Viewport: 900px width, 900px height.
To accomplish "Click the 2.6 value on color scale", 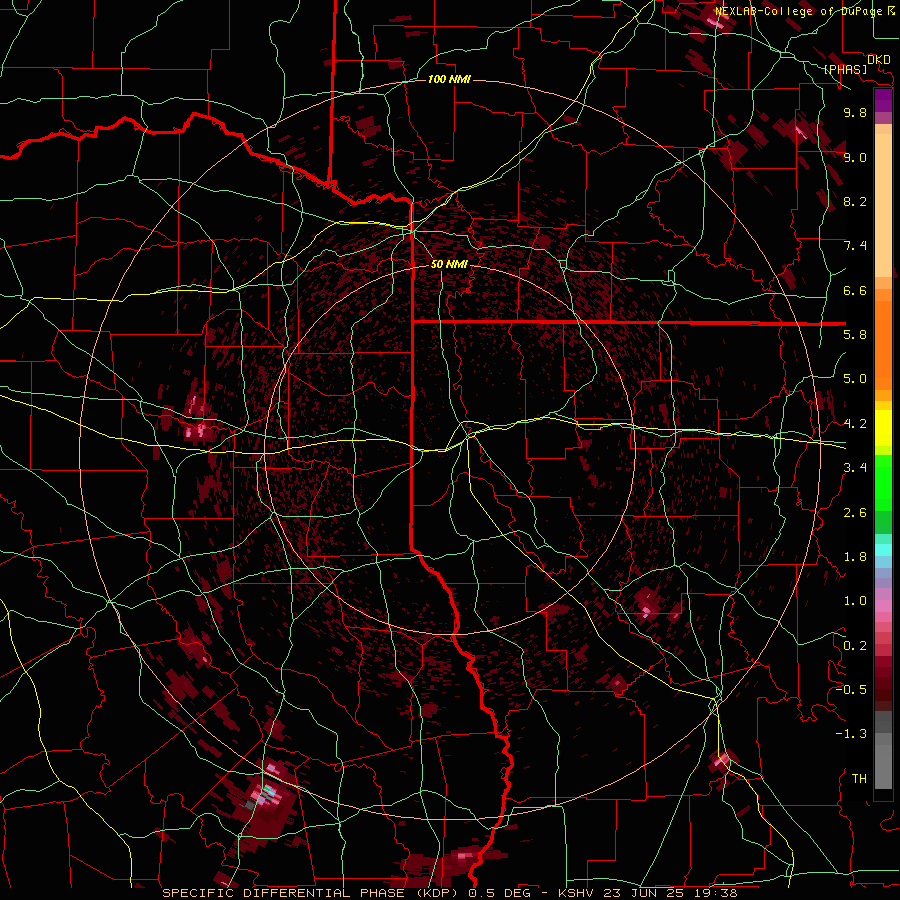I will [855, 513].
